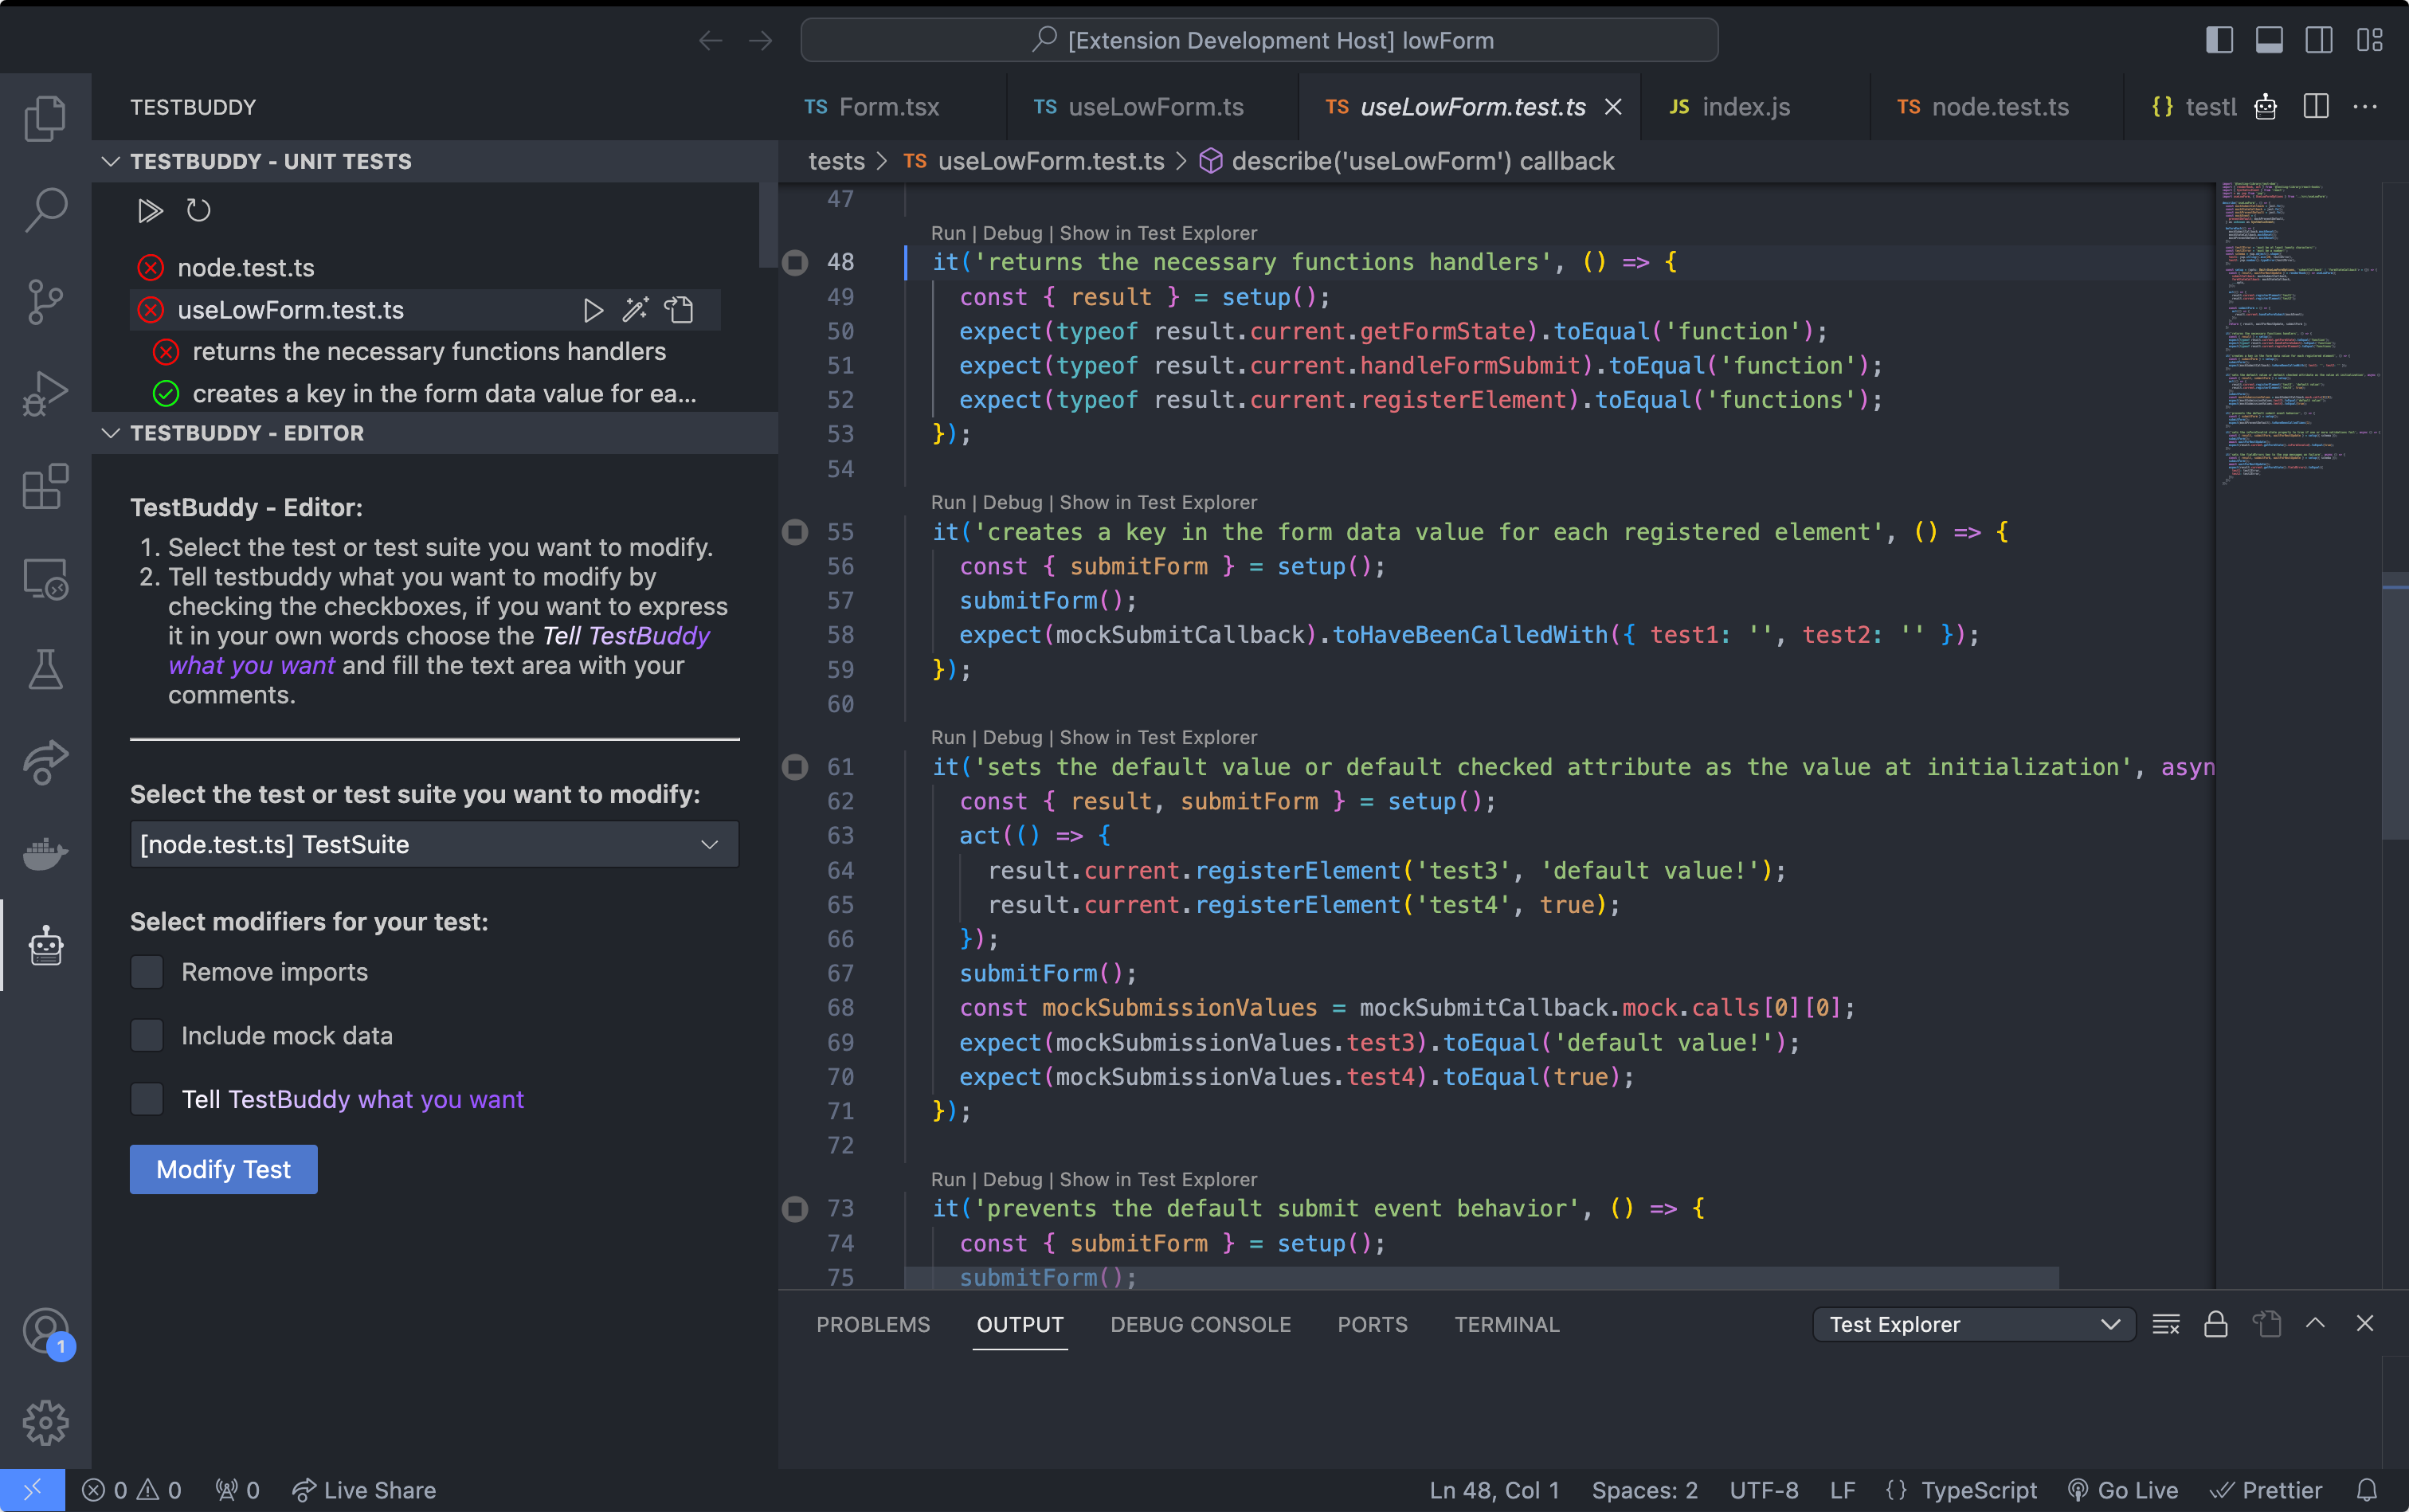Refresh the TestBuddy unit tests list
This screenshot has height=1512, width=2409.
coord(198,211)
